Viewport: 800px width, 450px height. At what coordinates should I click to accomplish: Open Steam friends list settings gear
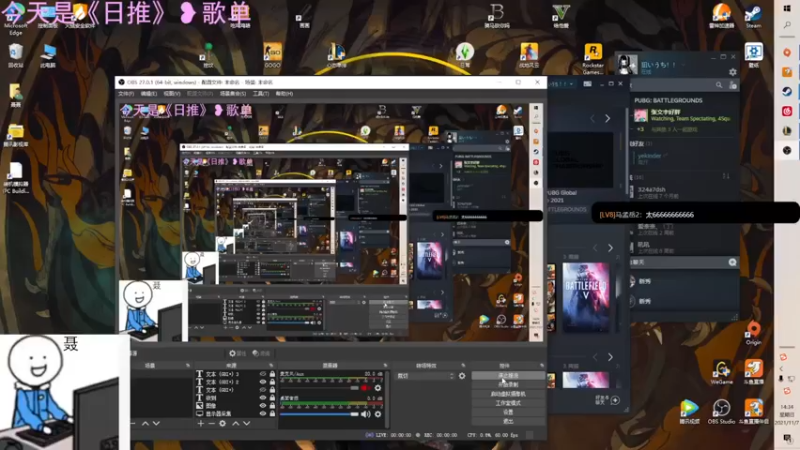[x=733, y=72]
